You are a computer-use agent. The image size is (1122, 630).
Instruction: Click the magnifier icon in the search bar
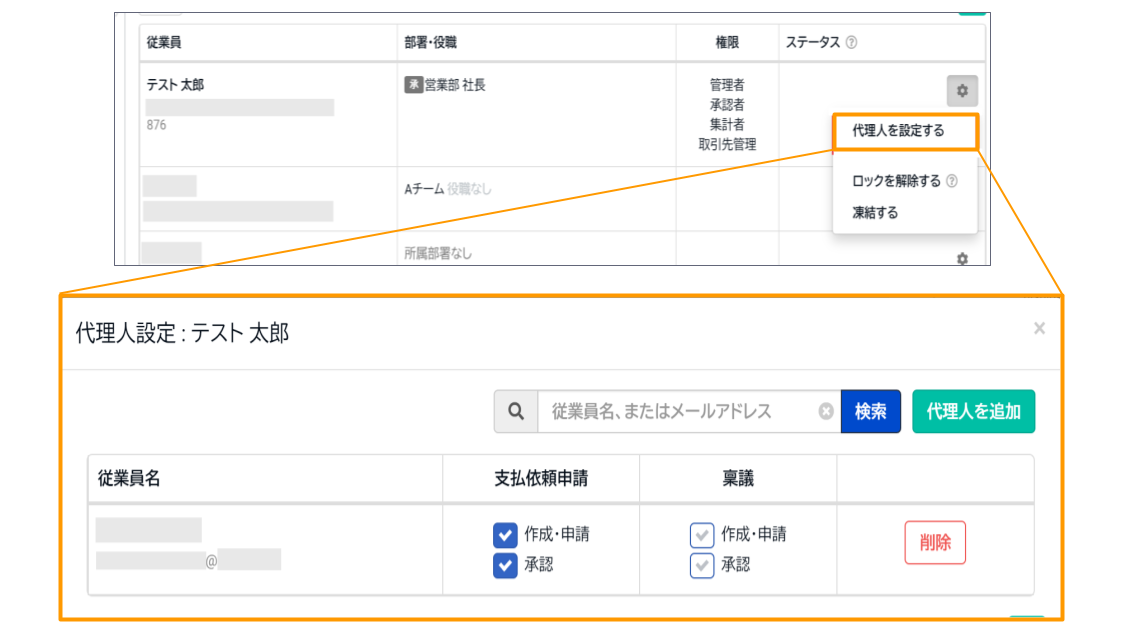pyautogui.click(x=516, y=412)
